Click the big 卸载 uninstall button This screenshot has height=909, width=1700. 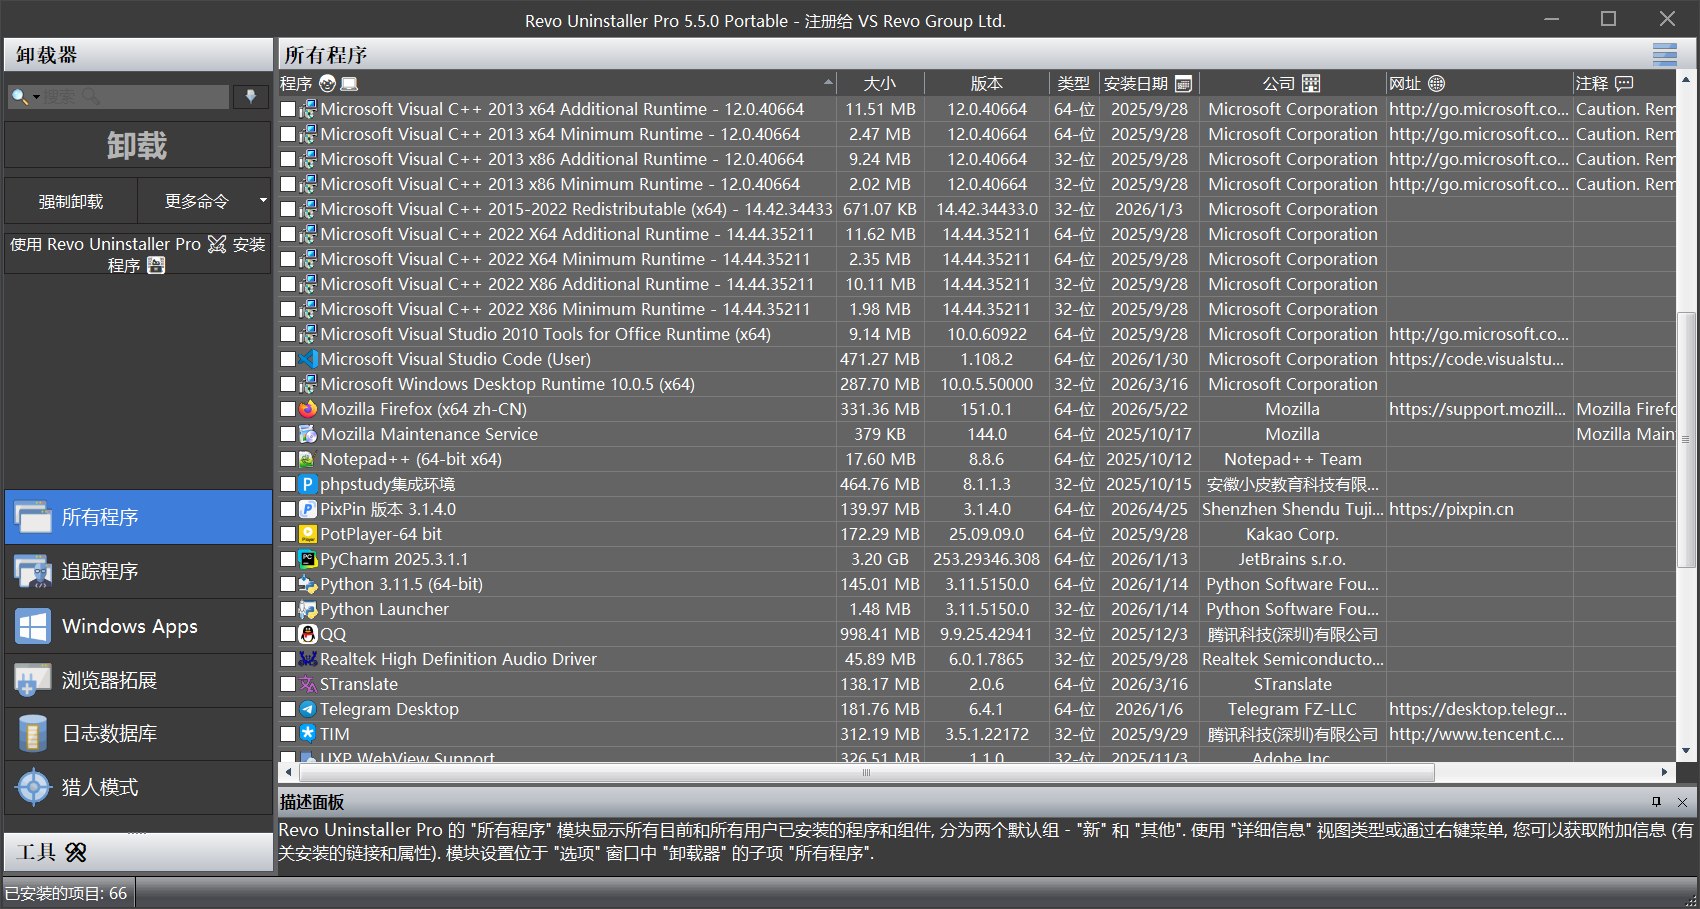pos(138,146)
